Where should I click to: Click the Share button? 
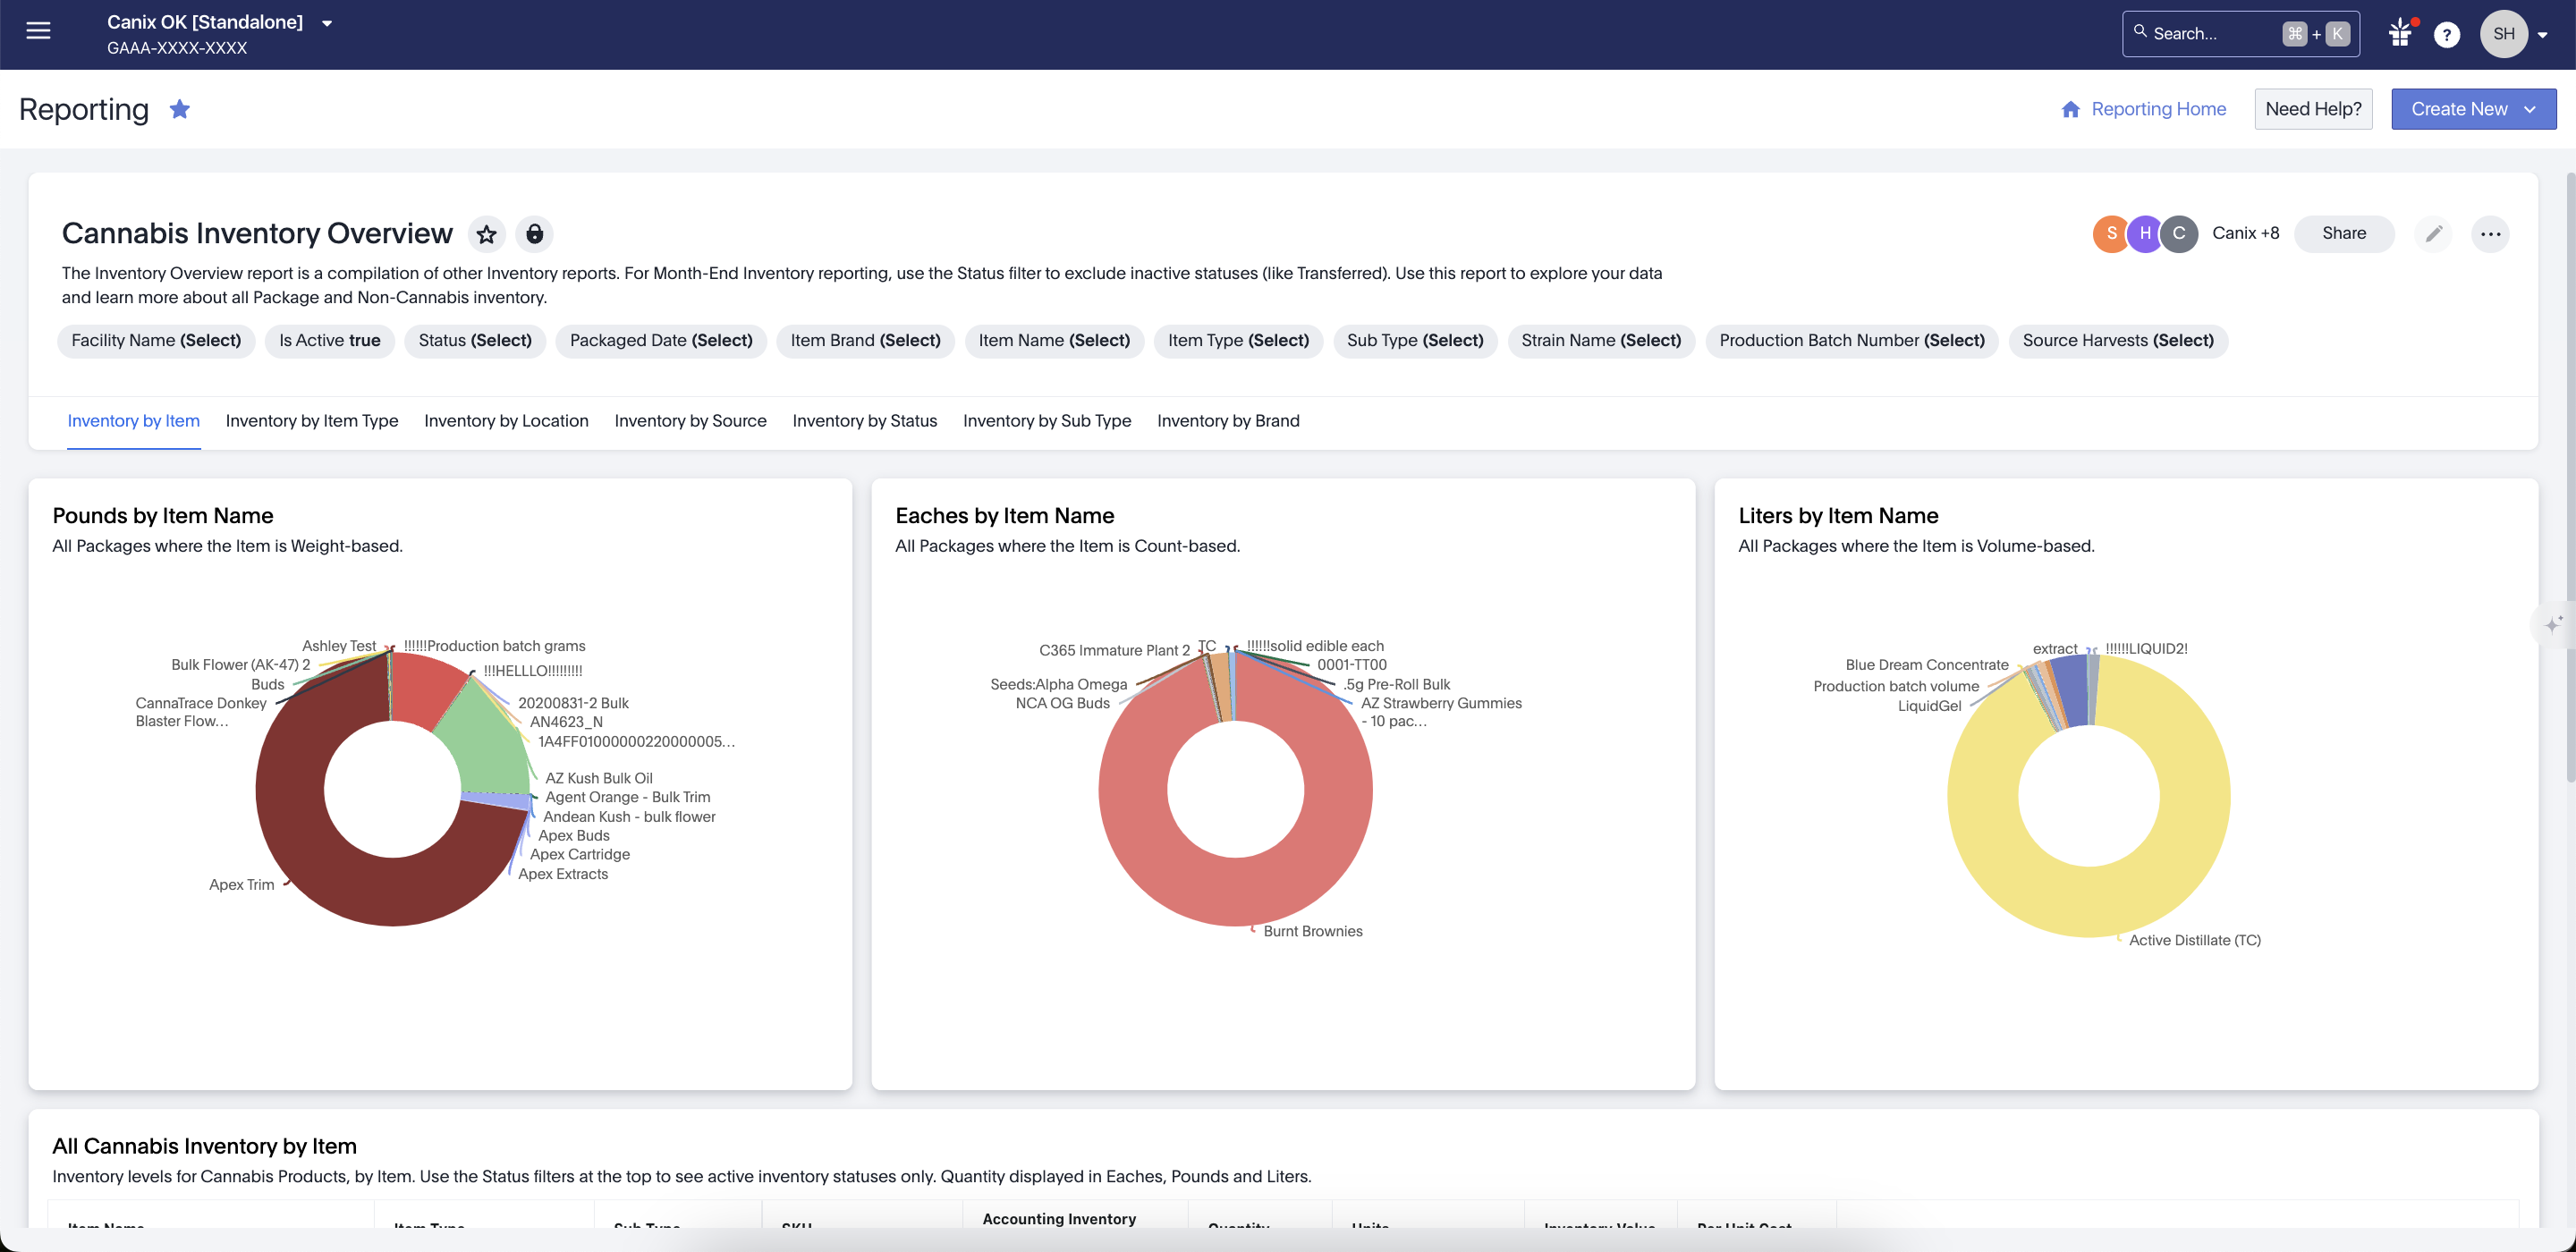coord(2343,234)
